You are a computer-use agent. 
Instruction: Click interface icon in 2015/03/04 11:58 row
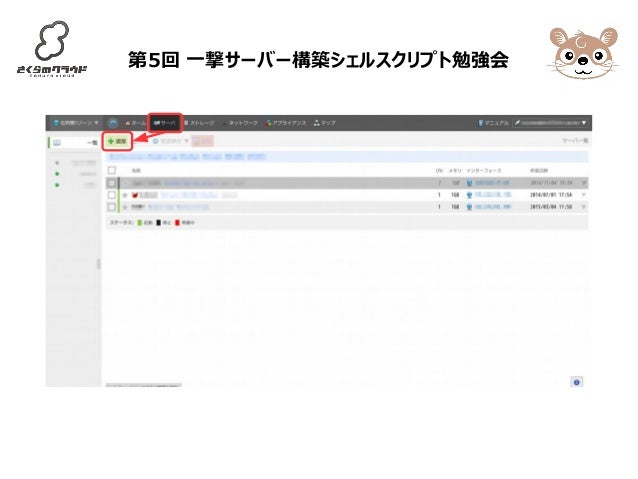point(469,207)
